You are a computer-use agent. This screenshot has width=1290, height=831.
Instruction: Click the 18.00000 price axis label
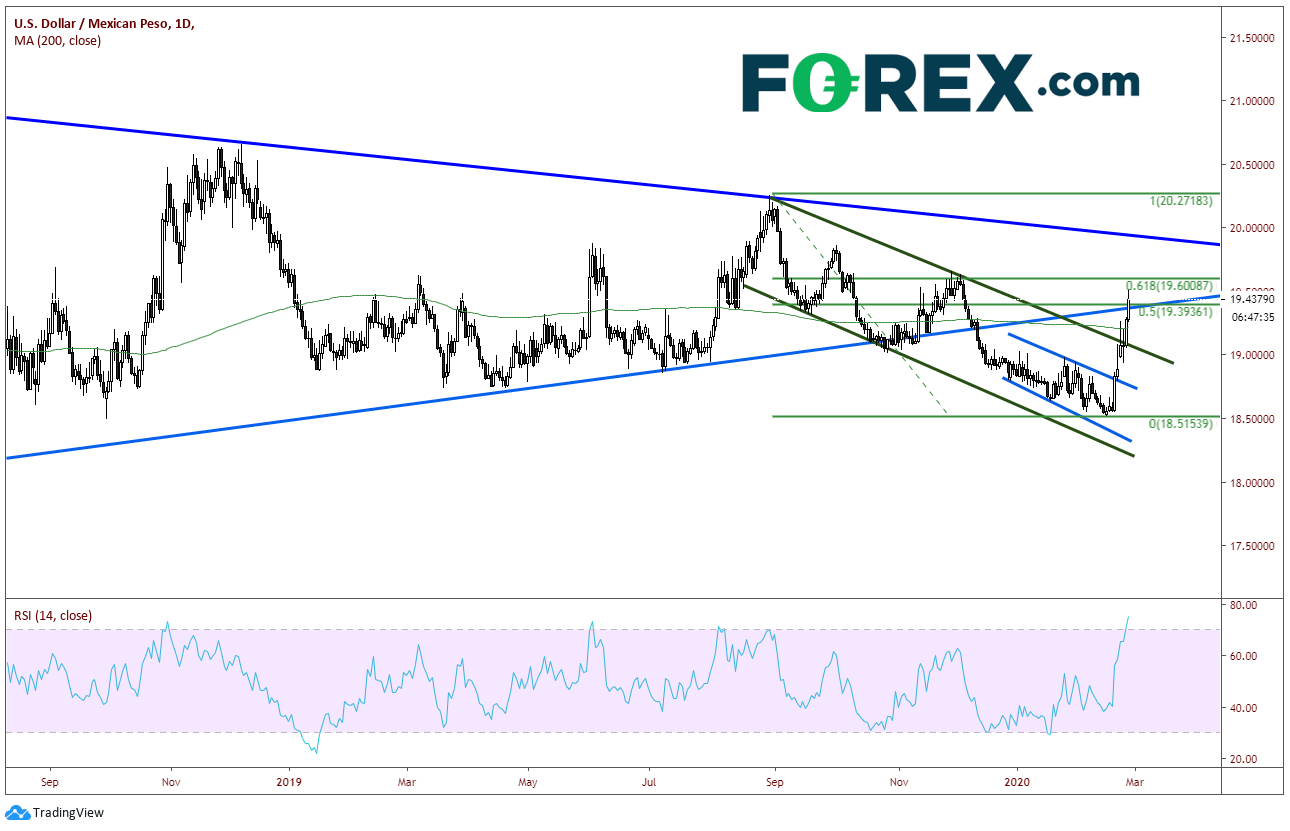(x=1254, y=483)
